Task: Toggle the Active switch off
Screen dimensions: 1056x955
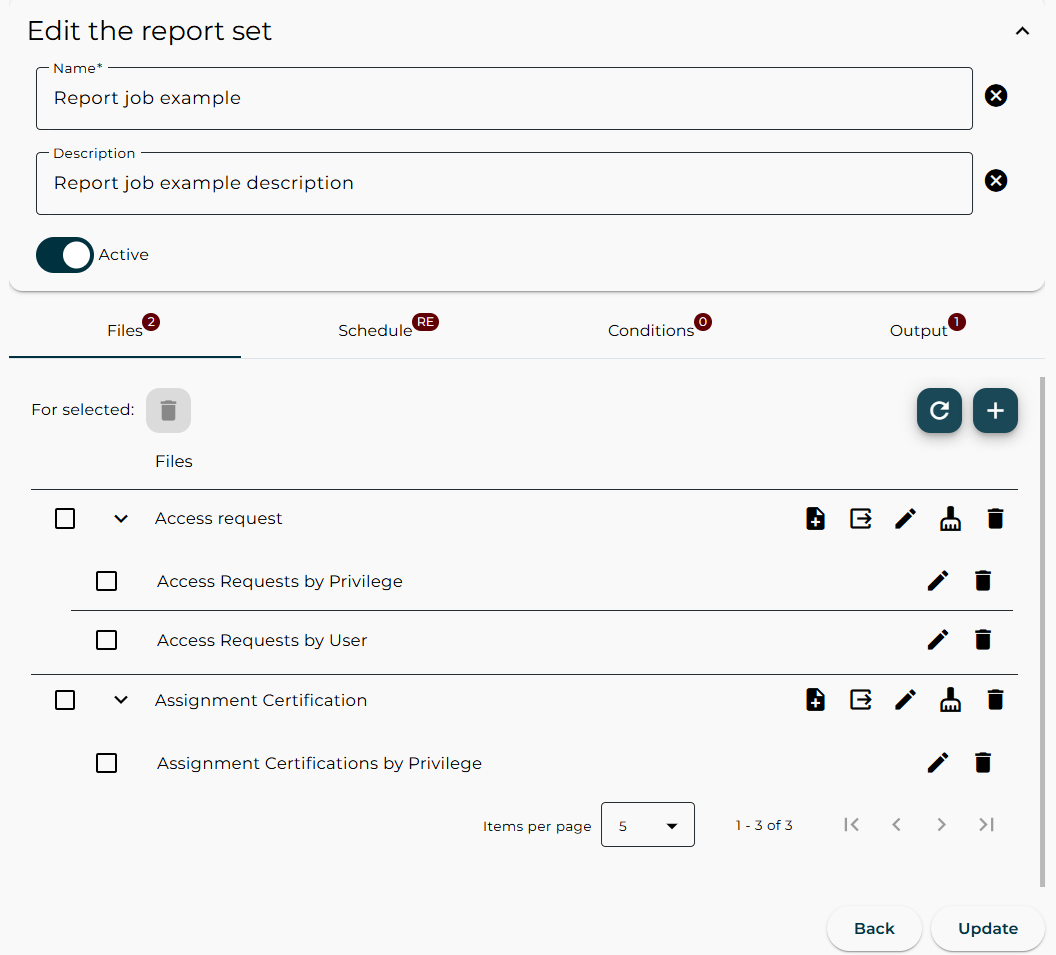Action: click(x=64, y=255)
